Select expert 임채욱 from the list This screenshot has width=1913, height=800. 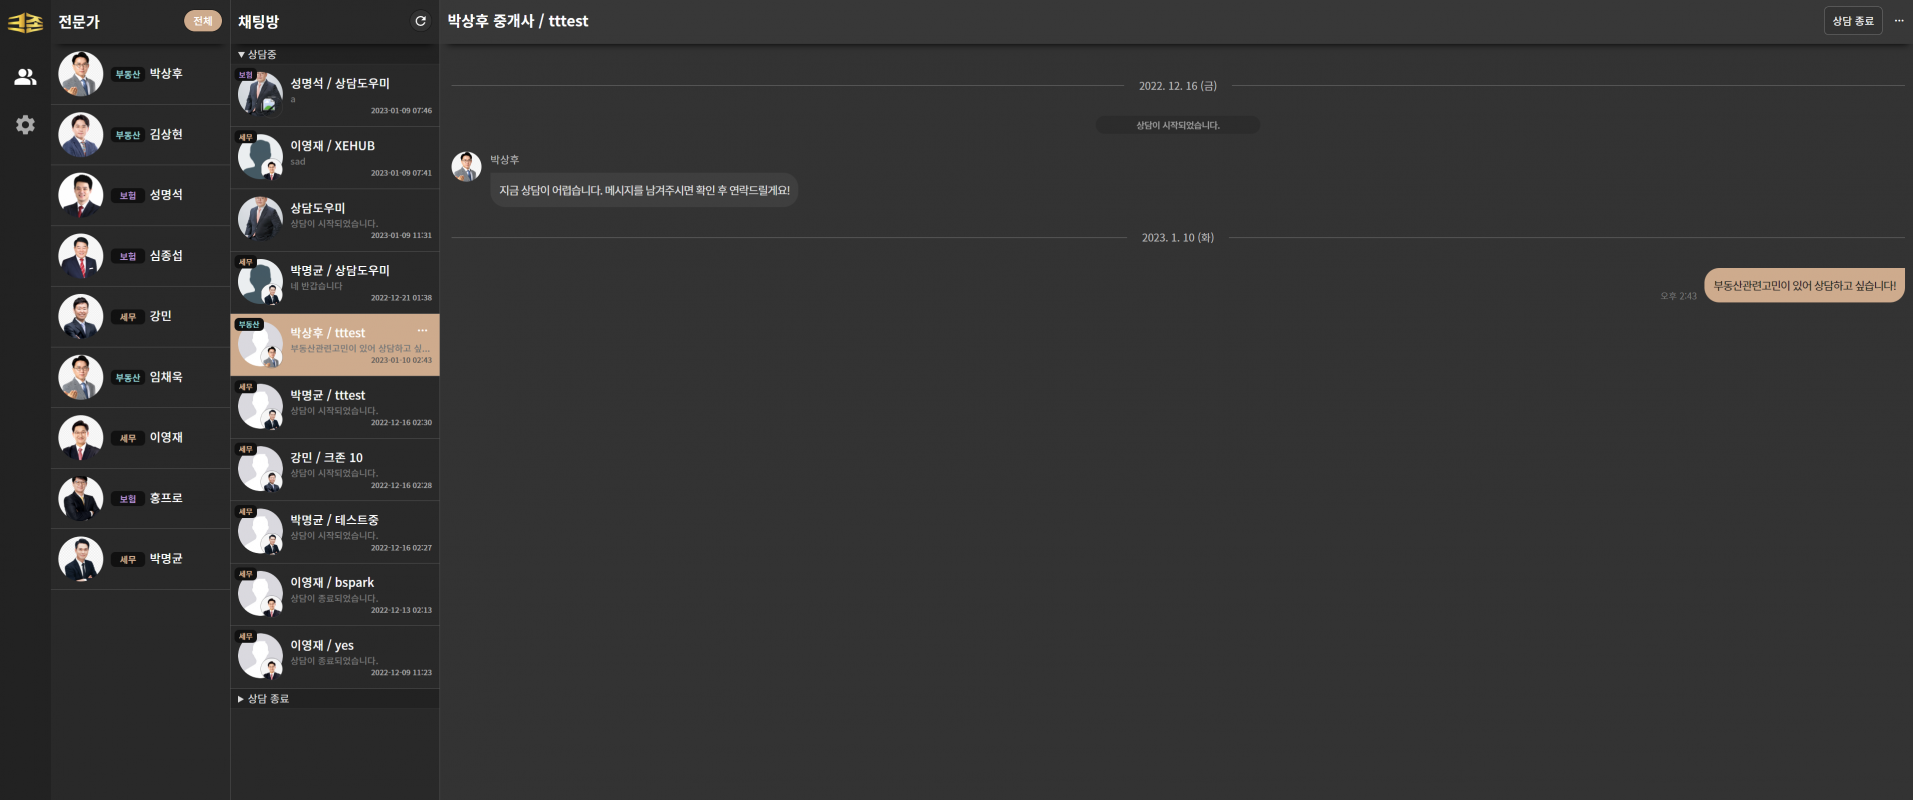tap(141, 377)
